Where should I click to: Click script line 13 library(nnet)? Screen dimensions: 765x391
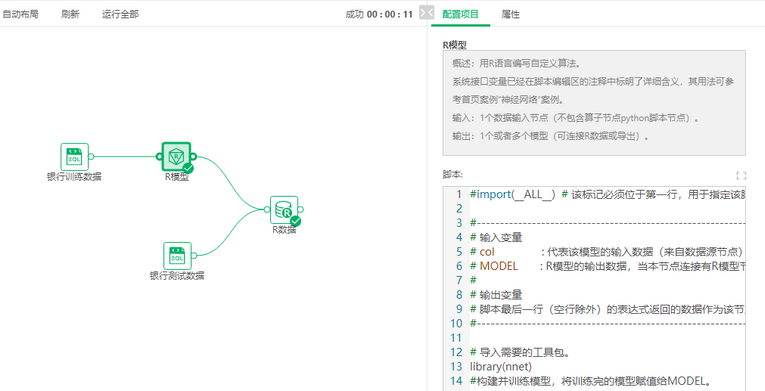pos(501,366)
